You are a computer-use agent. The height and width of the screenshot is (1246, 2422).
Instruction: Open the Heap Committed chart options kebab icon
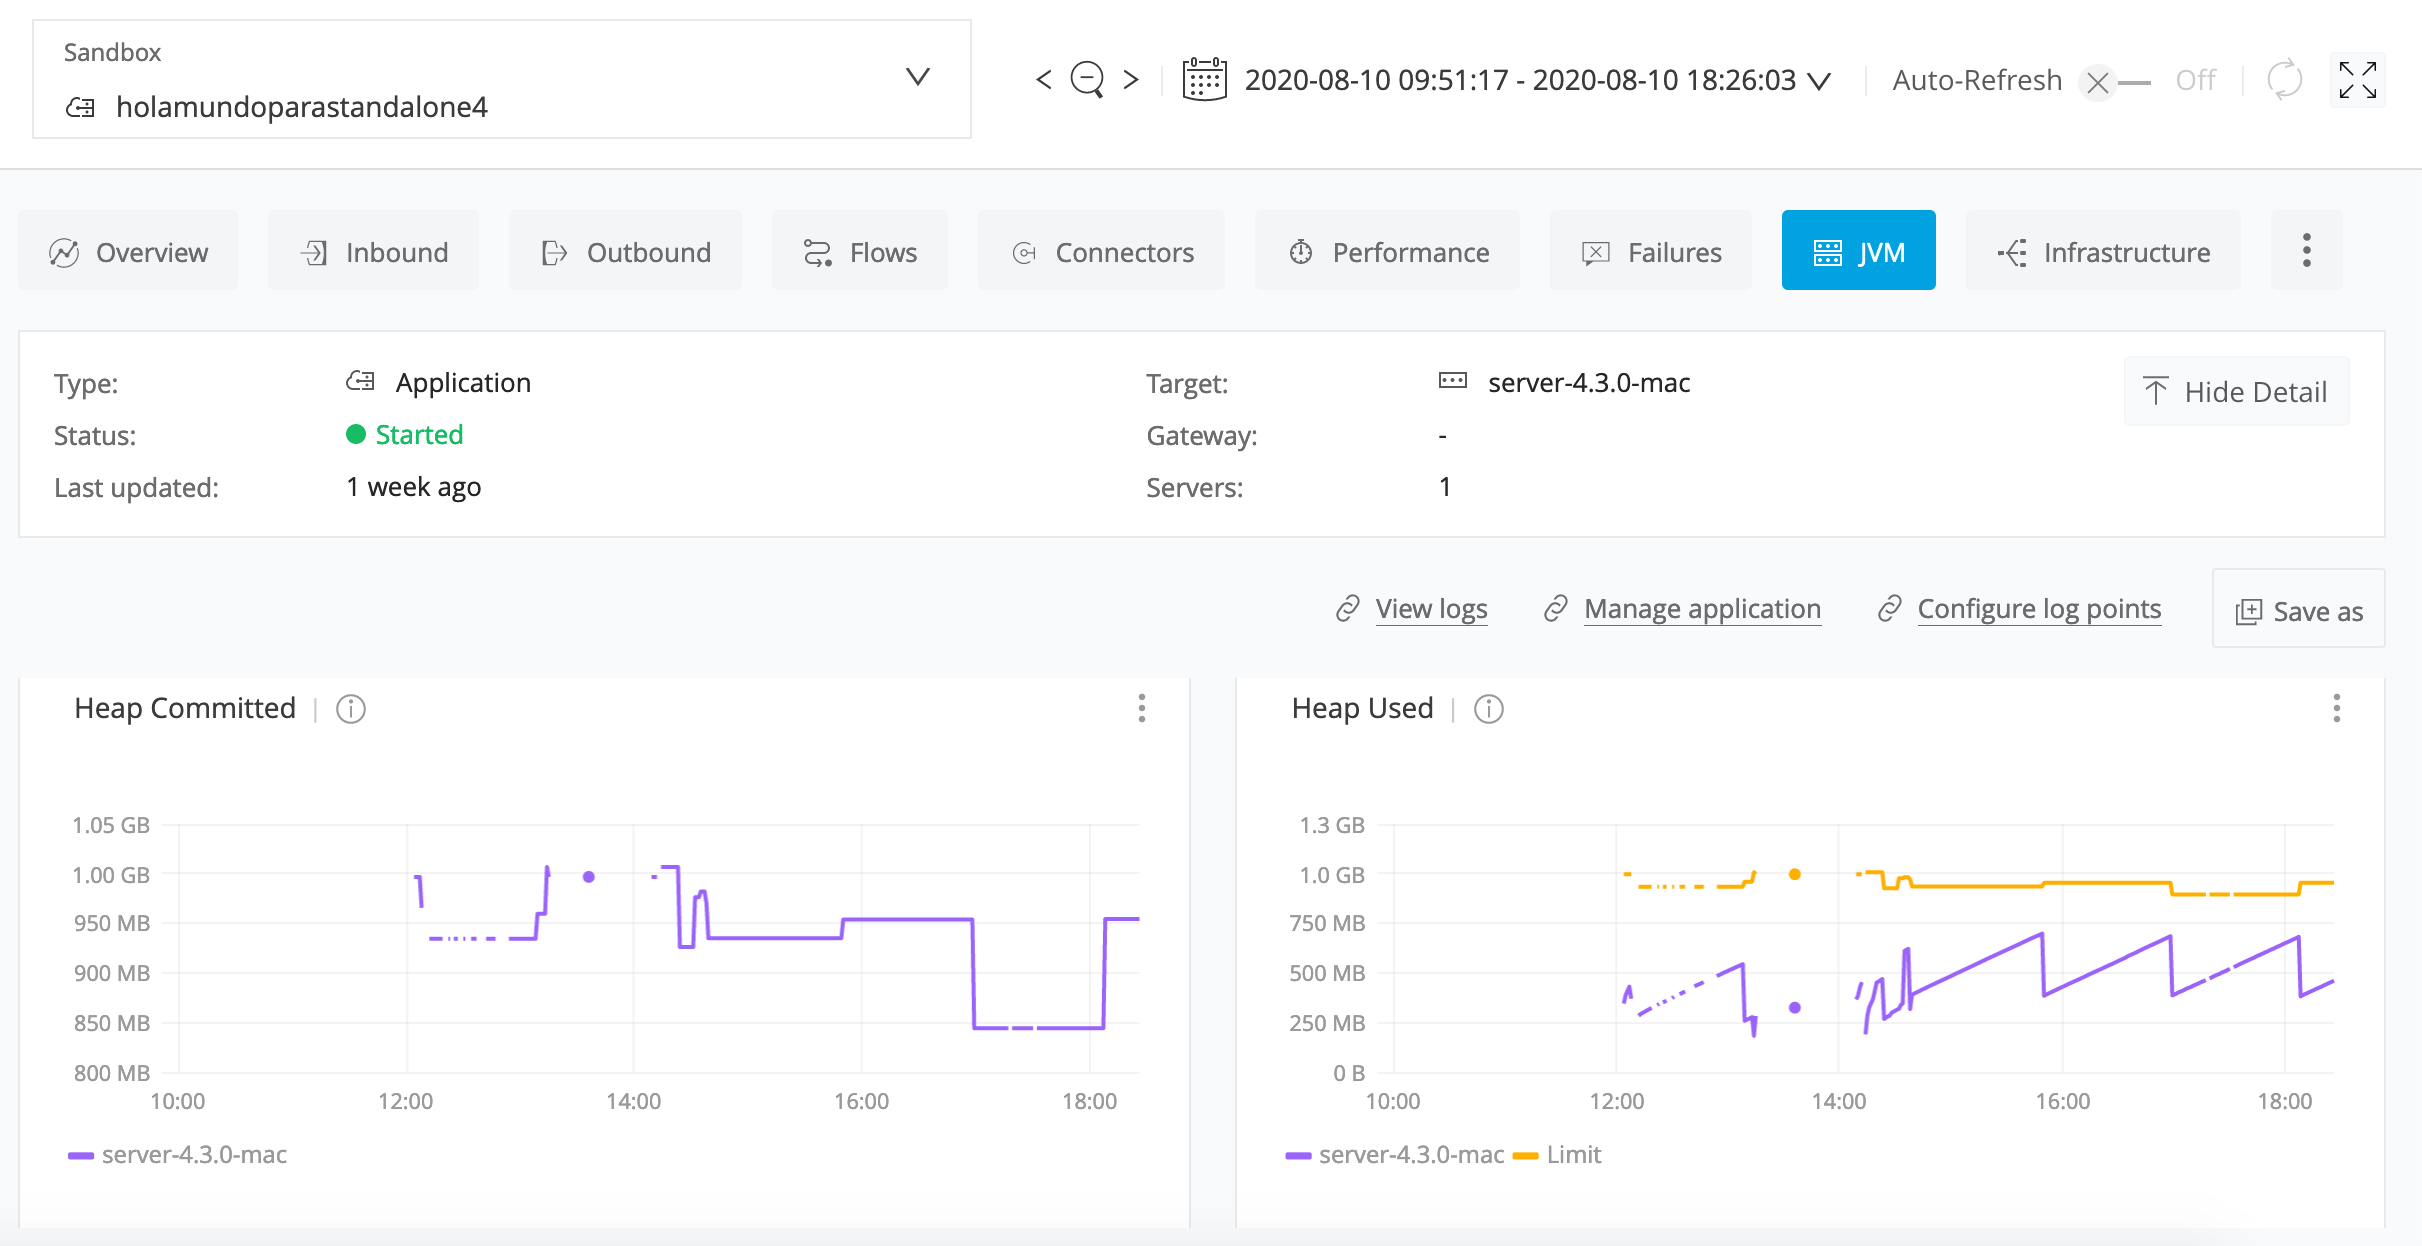[x=1141, y=709]
